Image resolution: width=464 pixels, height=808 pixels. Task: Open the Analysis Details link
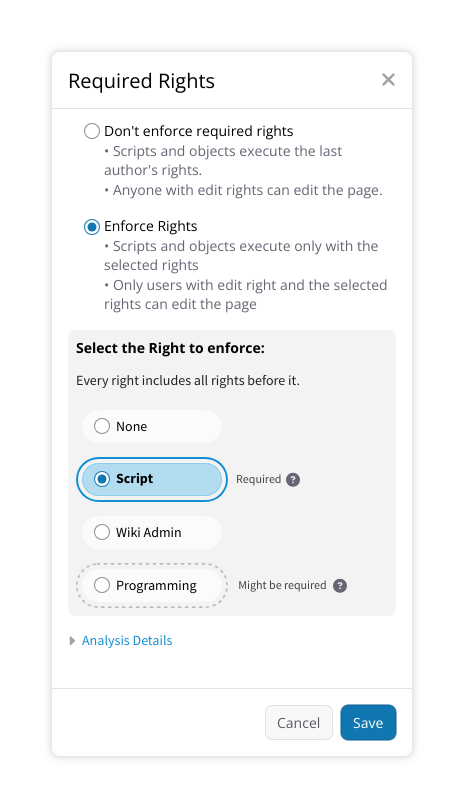tap(127, 641)
